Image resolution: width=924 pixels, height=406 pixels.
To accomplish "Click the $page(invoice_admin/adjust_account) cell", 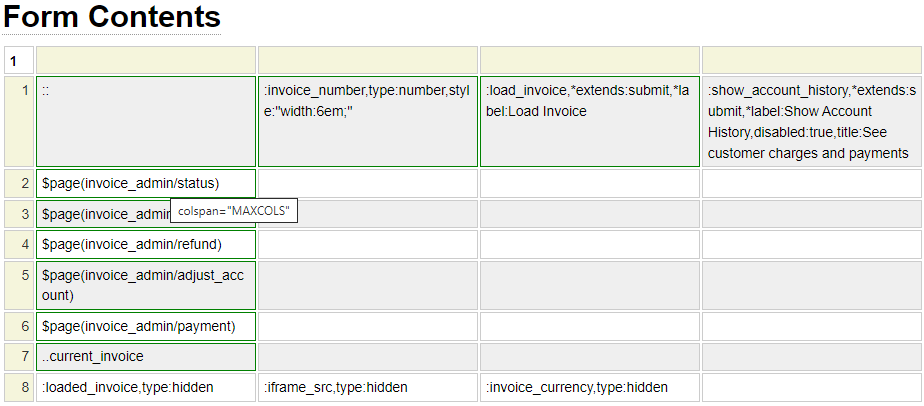I will [146, 285].
